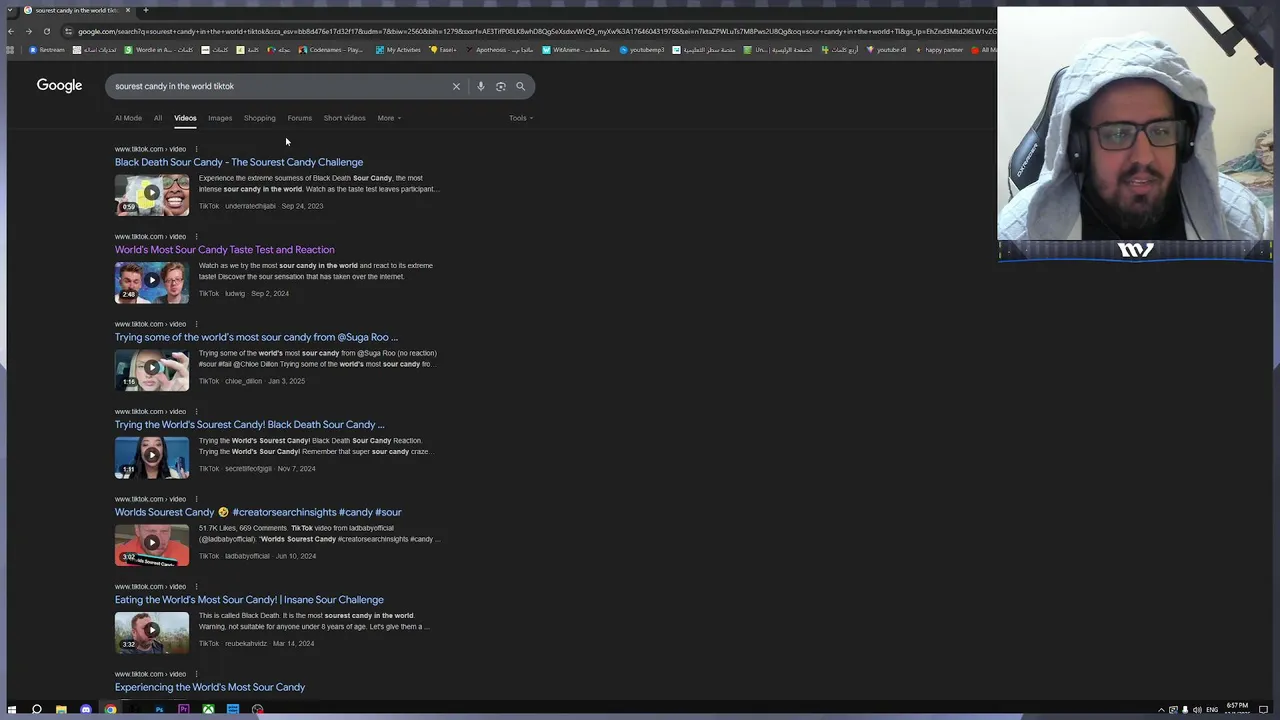Open 'Black Death Sour Candy - The Sourest Candy Challenge' link
The image size is (1280, 720).
239,162
